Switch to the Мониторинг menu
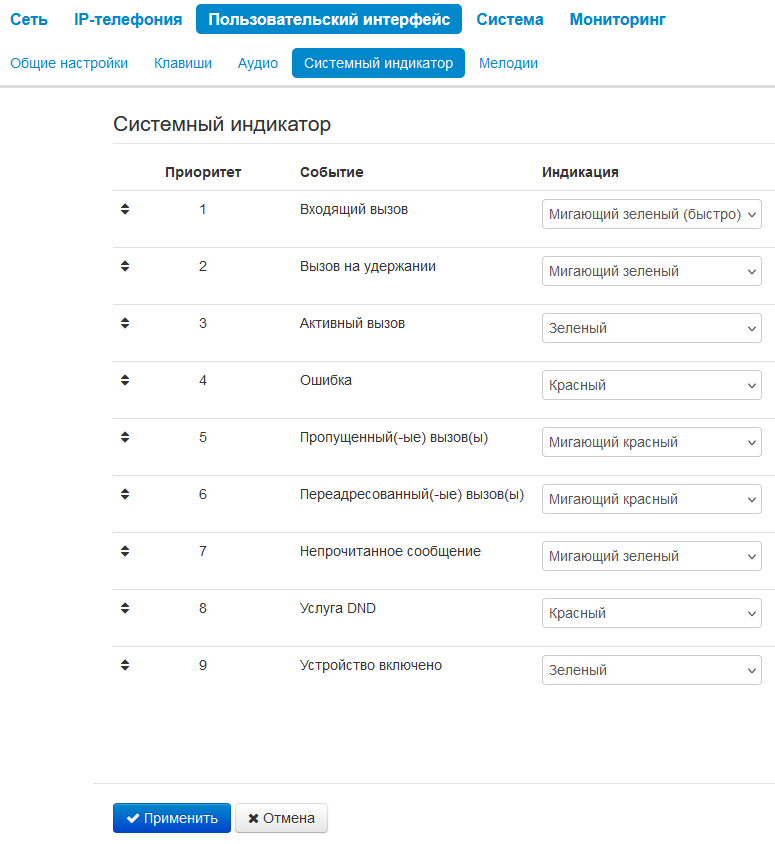Screen dimensions: 775x844 point(617,19)
